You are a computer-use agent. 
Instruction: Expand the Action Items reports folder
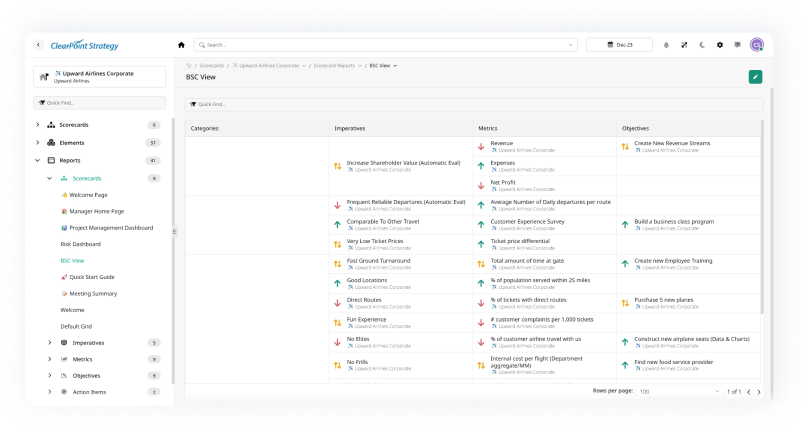tap(50, 392)
